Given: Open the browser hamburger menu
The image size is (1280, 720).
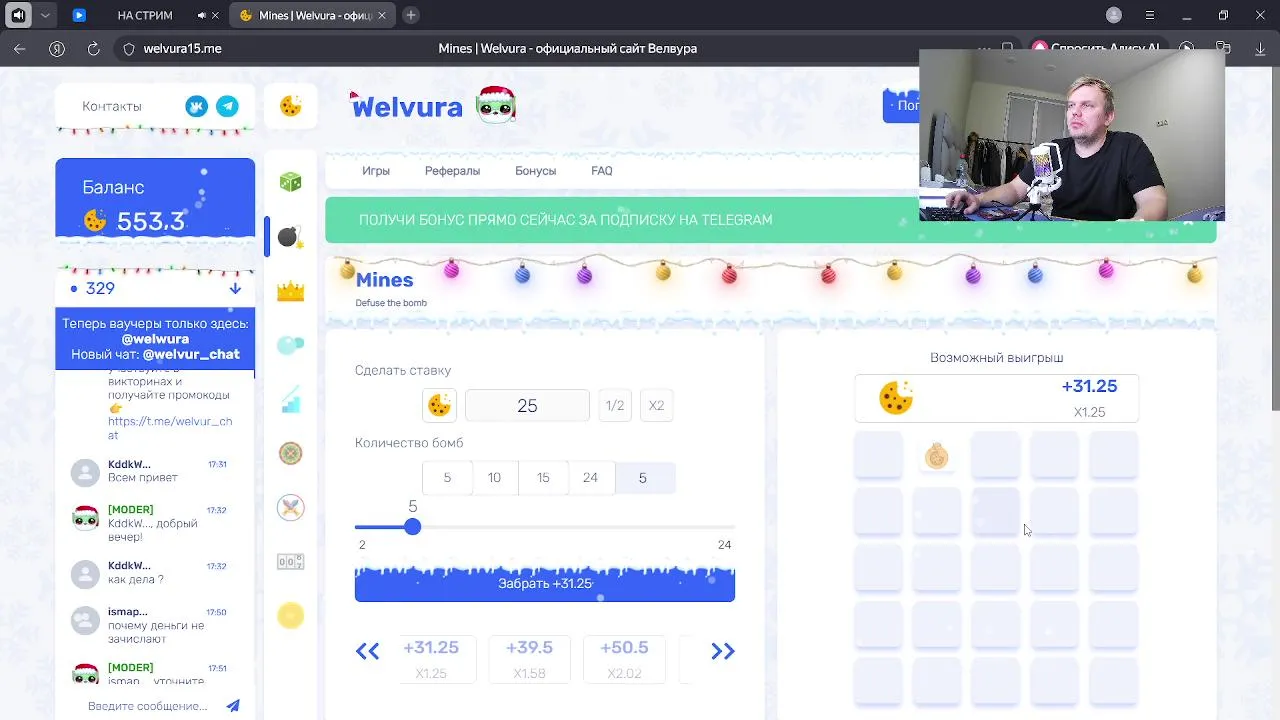Looking at the screenshot, I should [x=1150, y=15].
